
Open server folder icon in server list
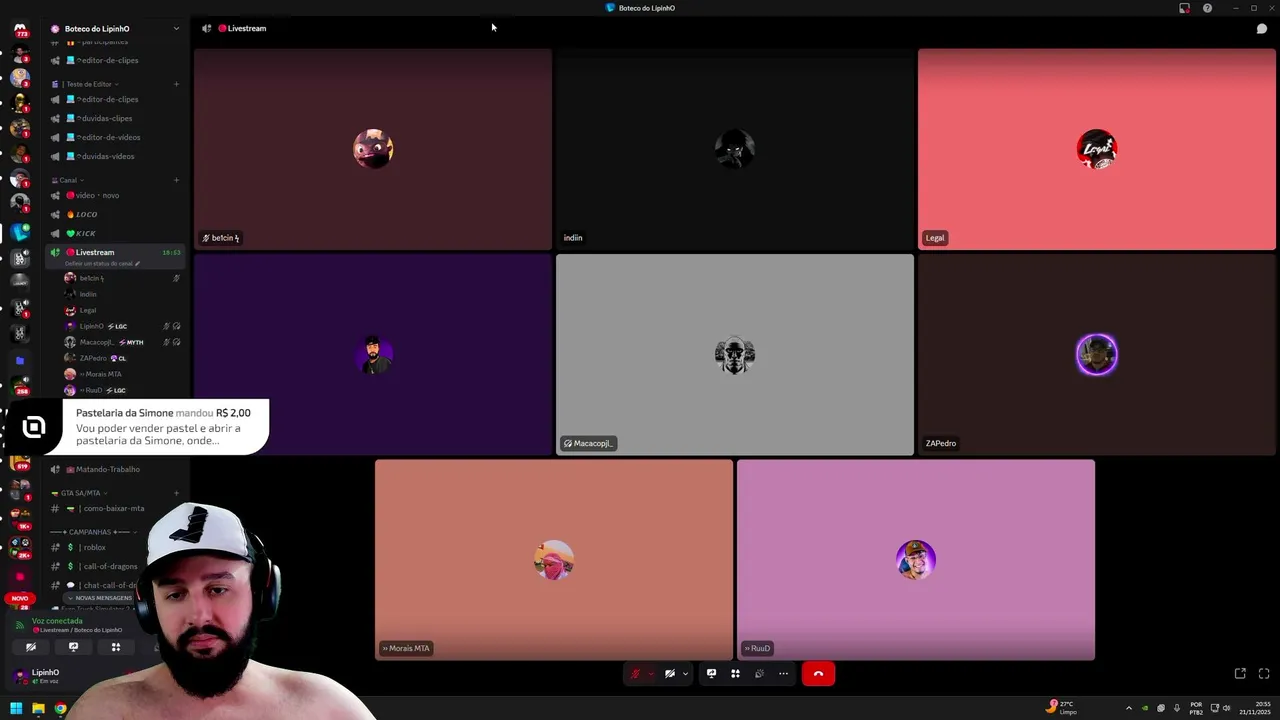(20, 360)
